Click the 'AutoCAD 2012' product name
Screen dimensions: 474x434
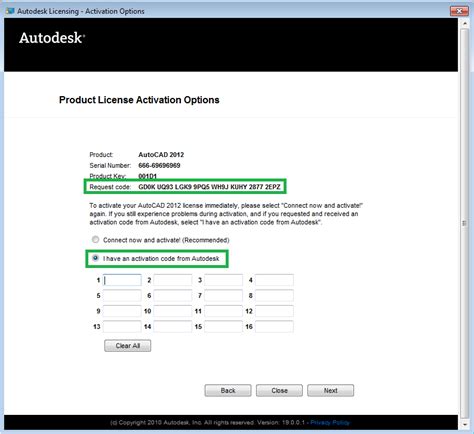(161, 155)
